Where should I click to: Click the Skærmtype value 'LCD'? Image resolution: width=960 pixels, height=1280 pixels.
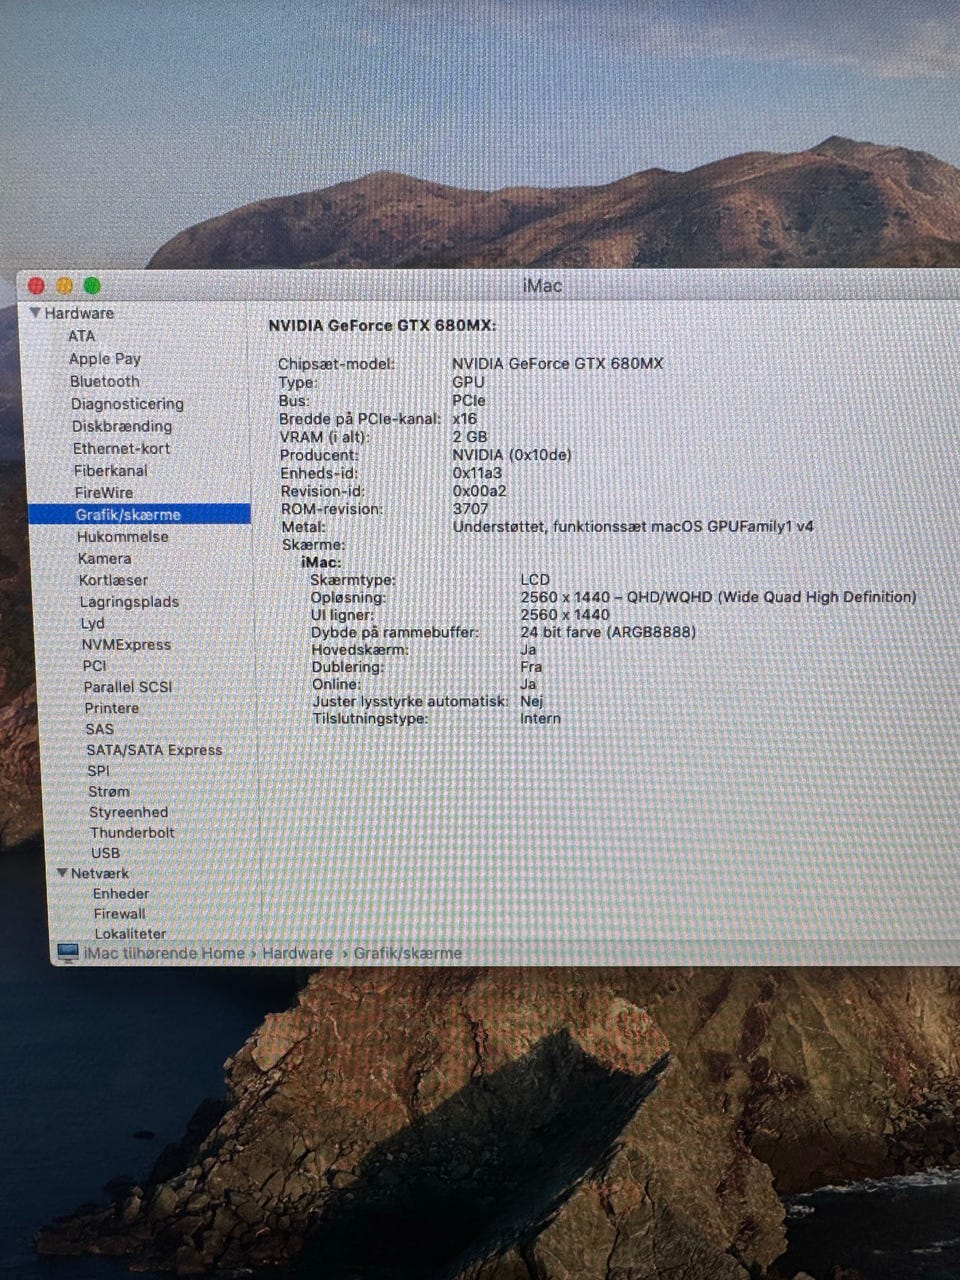535,580
